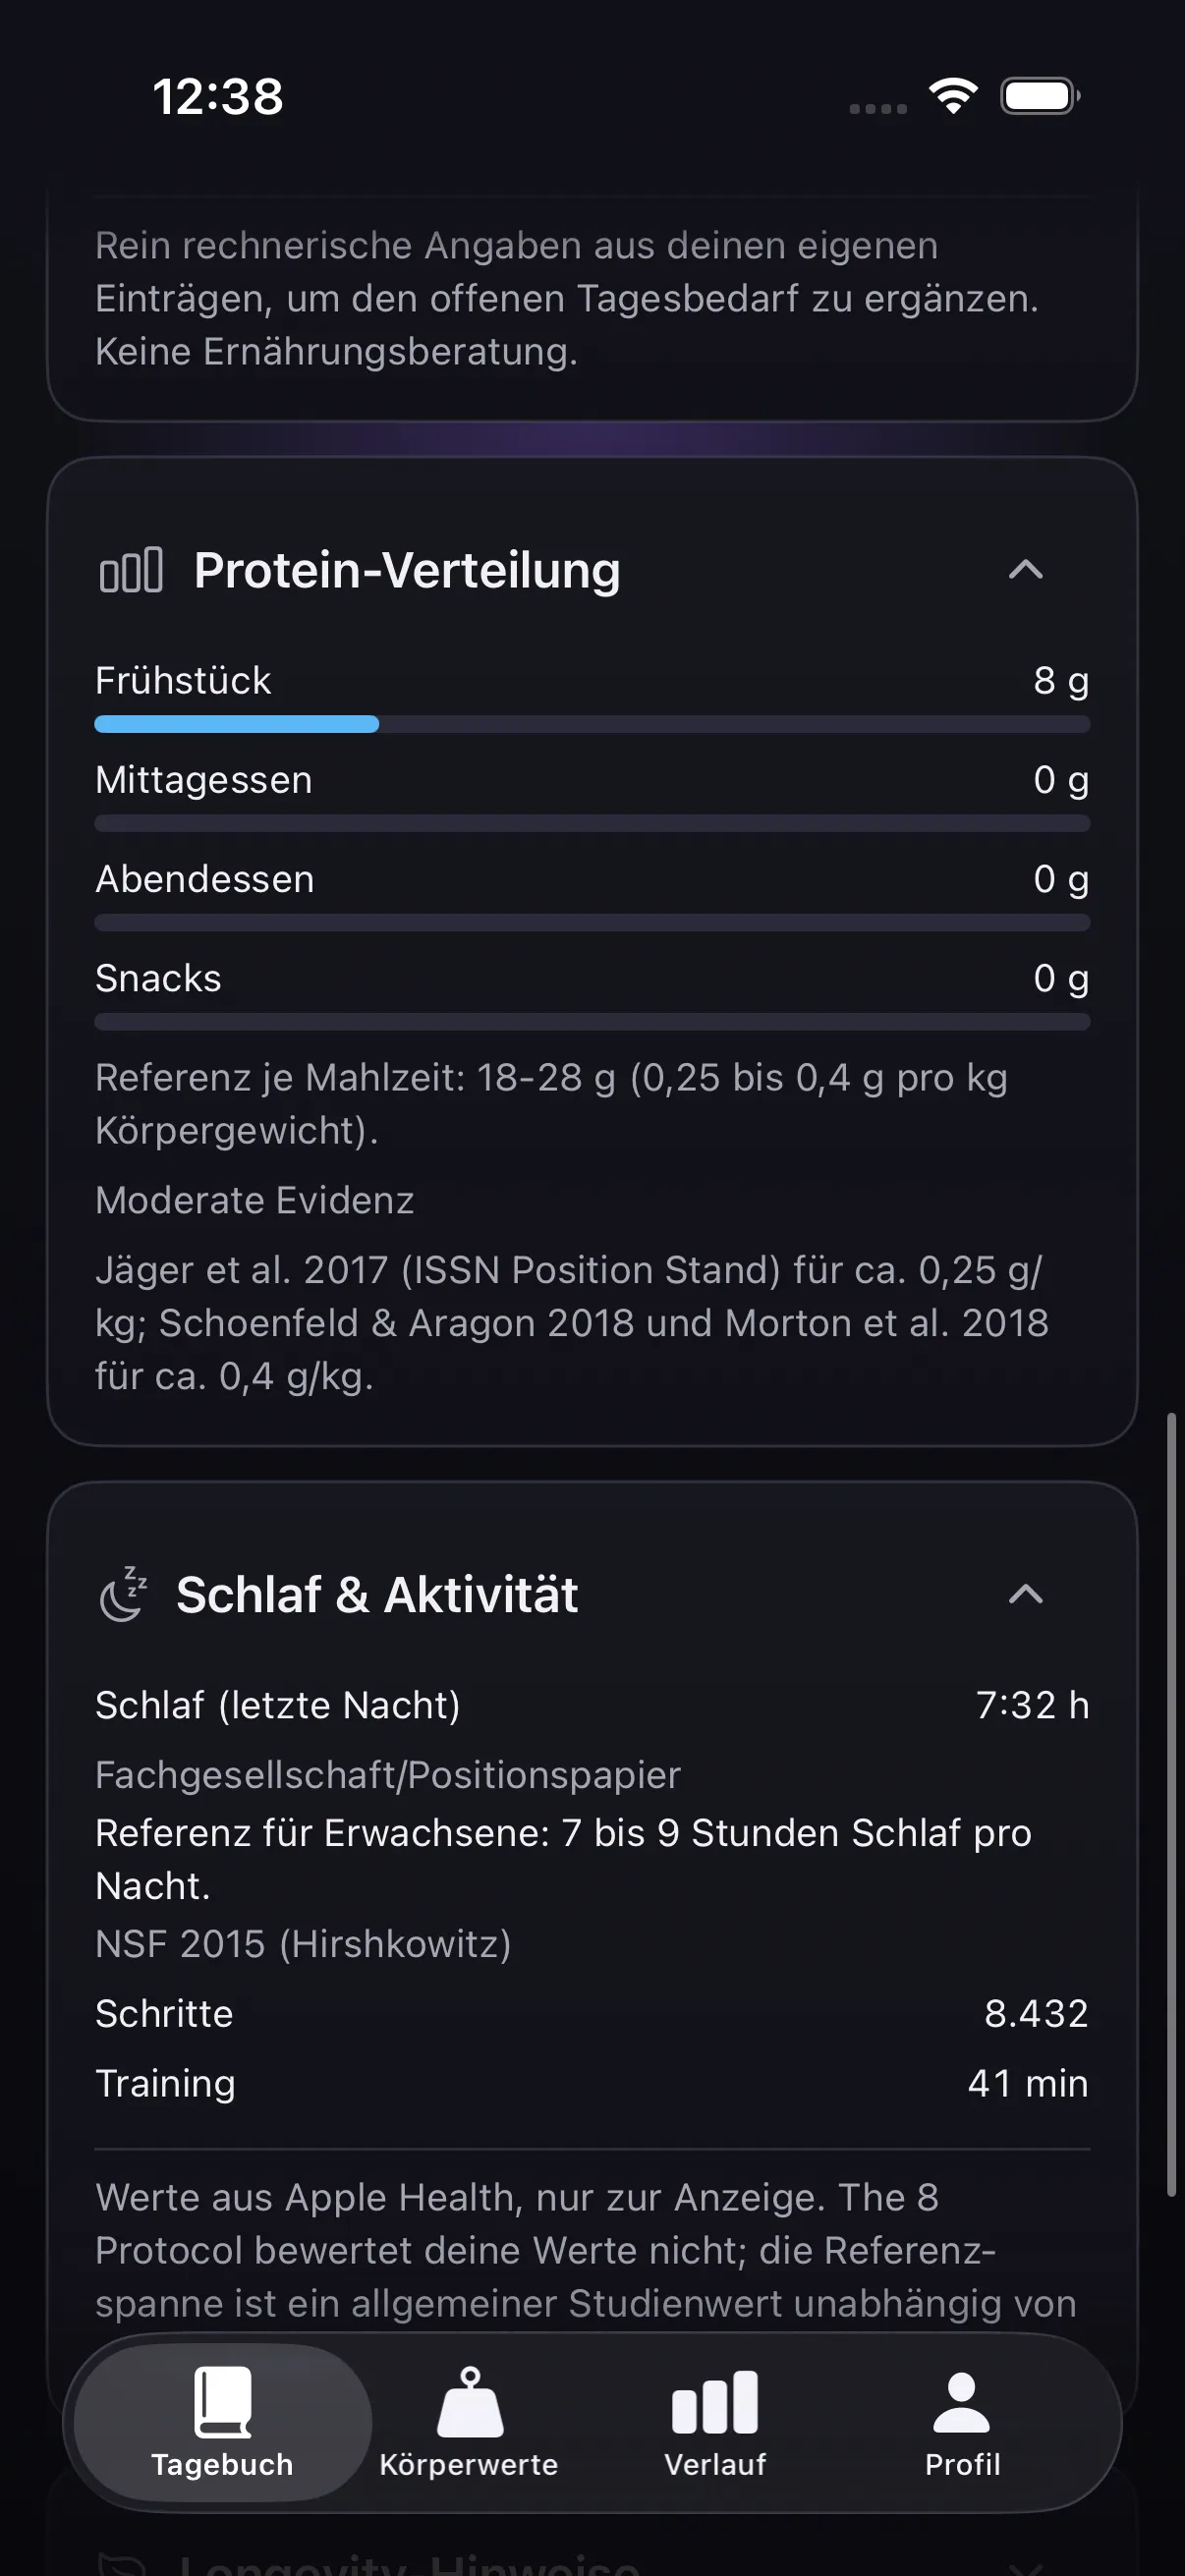
Task: Tap the Schlaf (letzte Nacht) row
Action: click(x=592, y=1705)
